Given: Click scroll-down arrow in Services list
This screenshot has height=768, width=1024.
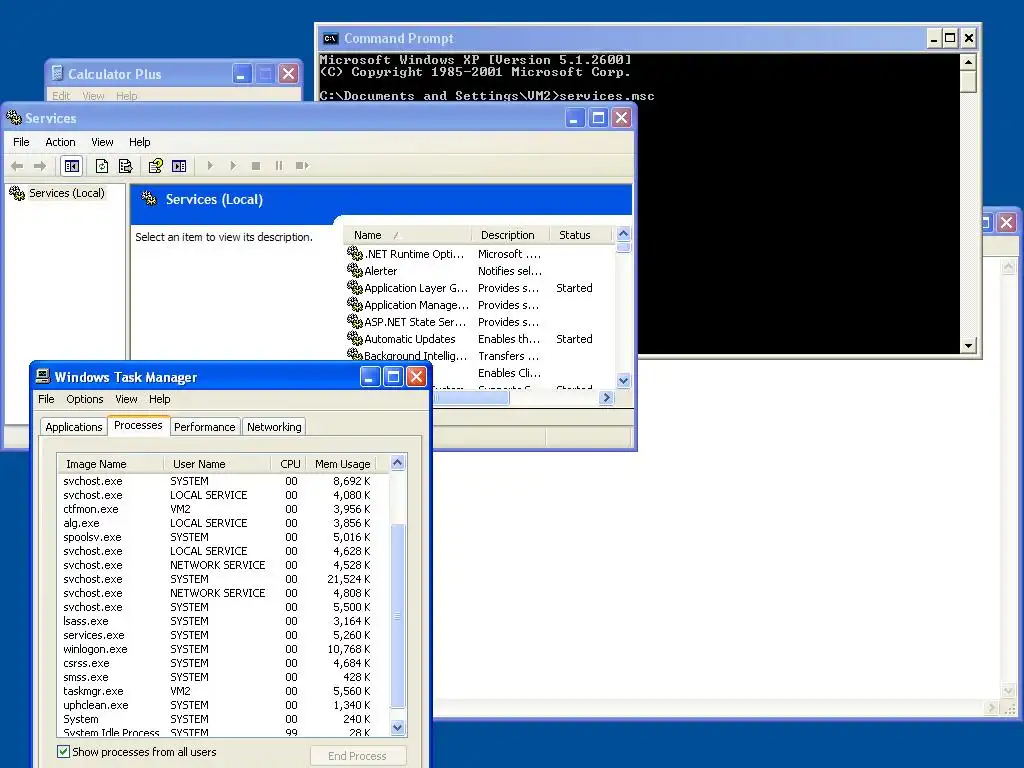Looking at the screenshot, I should pyautogui.click(x=624, y=380).
